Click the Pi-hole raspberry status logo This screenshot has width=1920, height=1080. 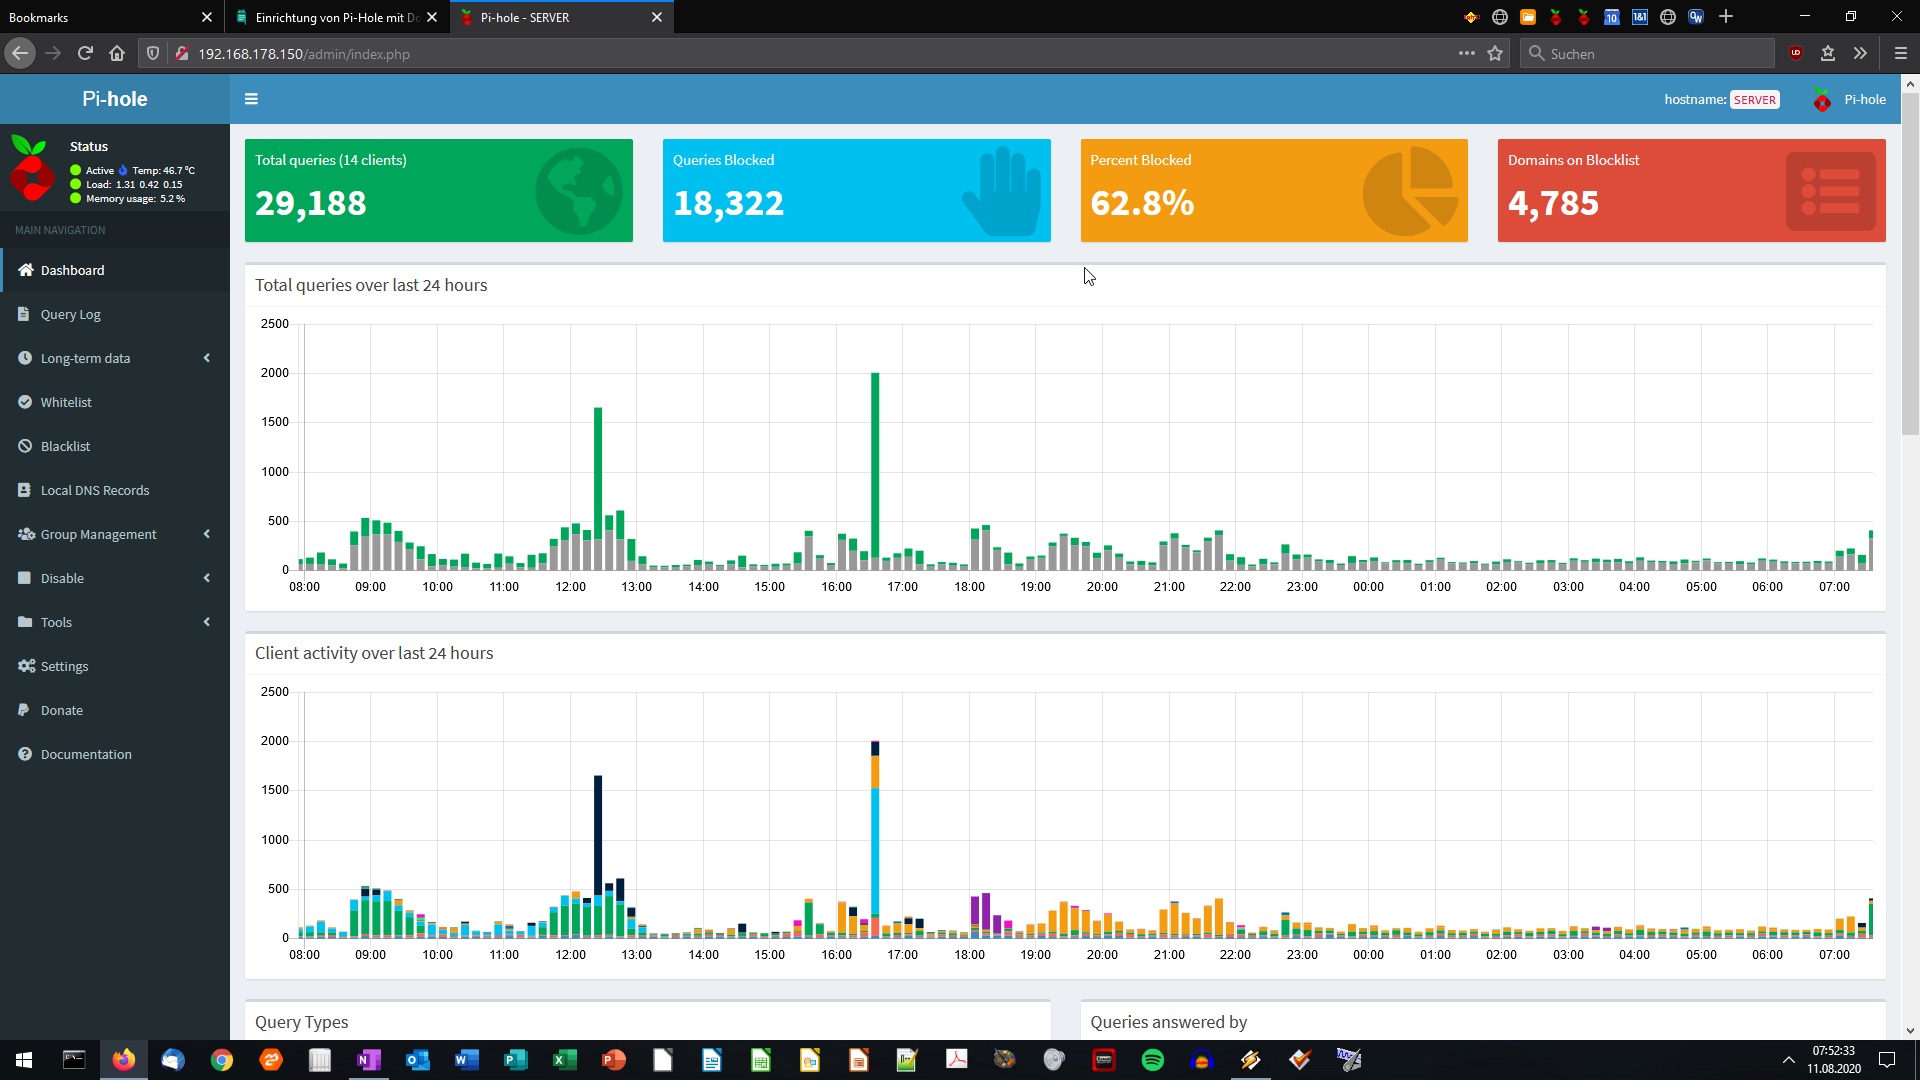tap(32, 169)
